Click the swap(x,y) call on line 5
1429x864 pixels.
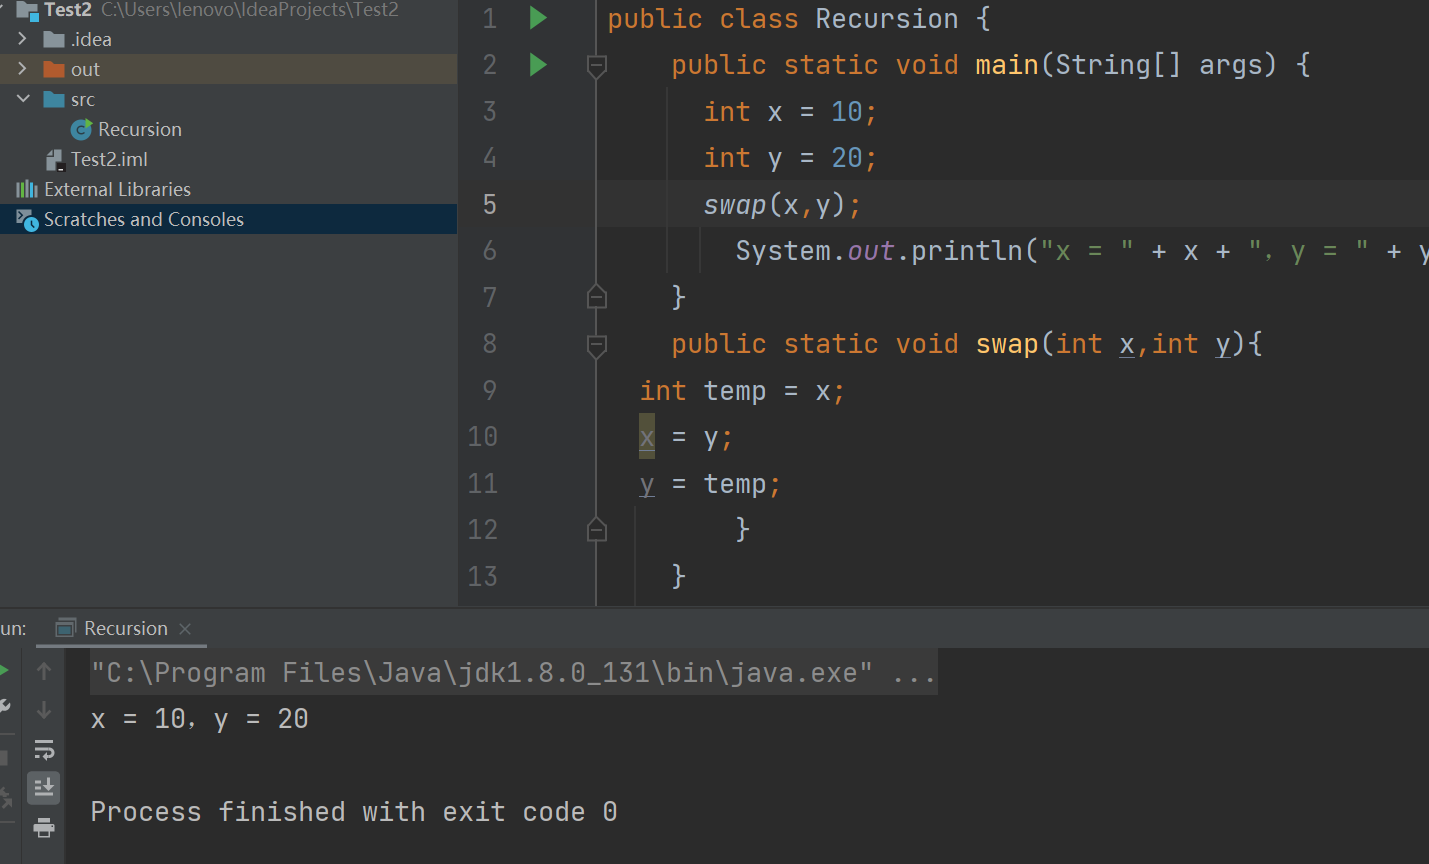point(782,205)
